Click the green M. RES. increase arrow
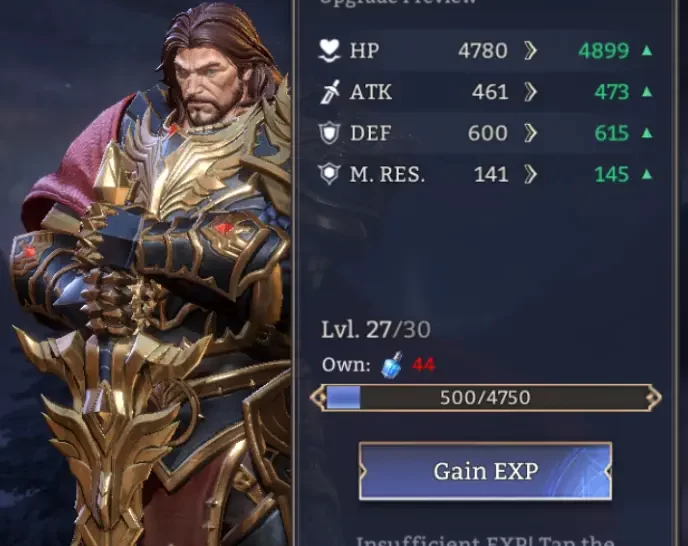The height and width of the screenshot is (546, 688). click(647, 174)
